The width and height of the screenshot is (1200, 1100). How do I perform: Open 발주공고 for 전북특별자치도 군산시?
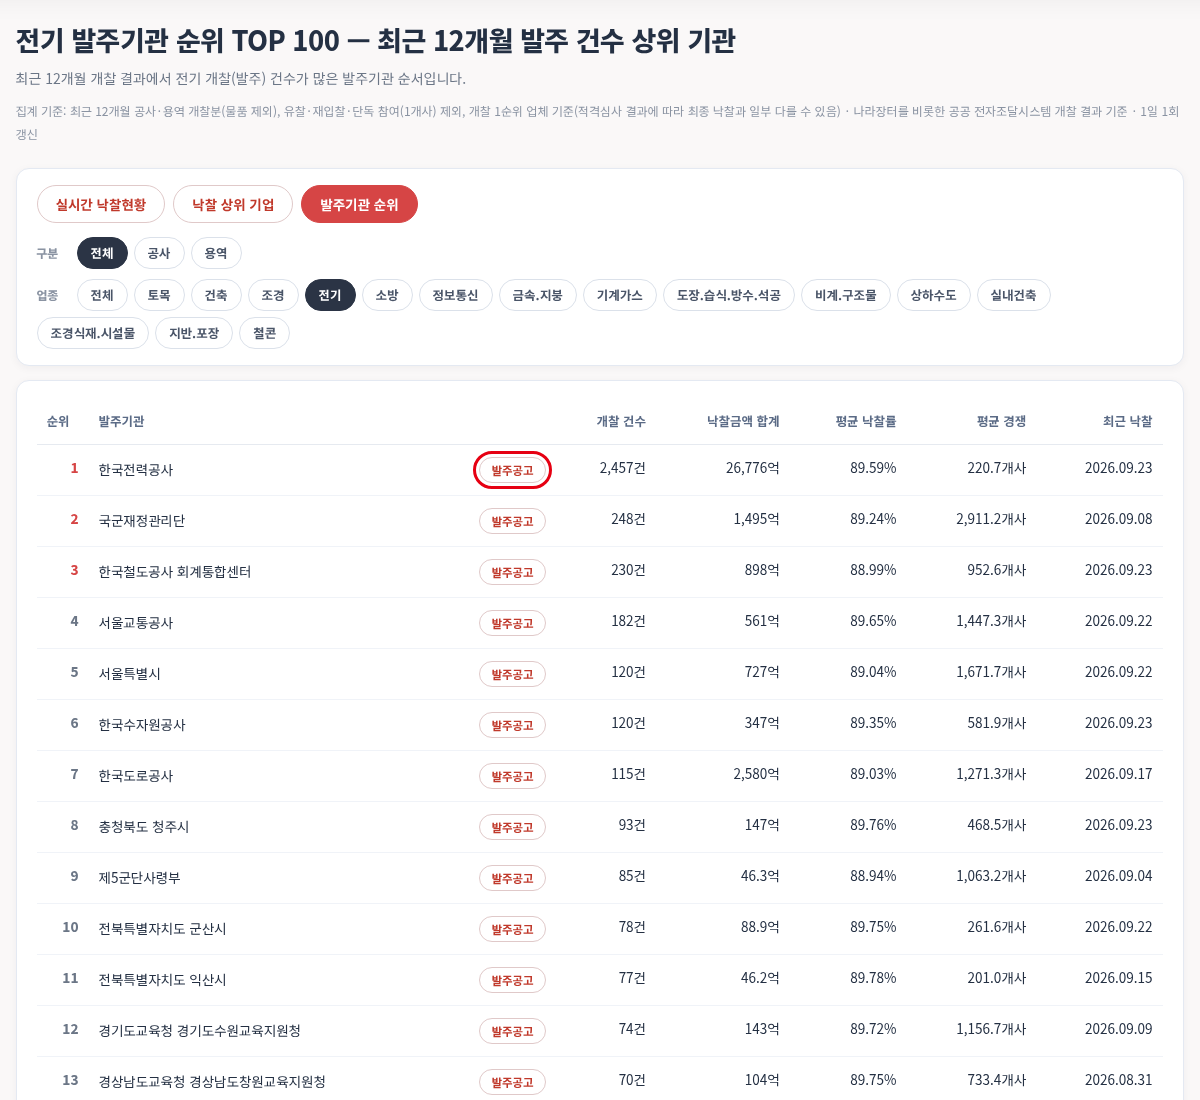512,929
